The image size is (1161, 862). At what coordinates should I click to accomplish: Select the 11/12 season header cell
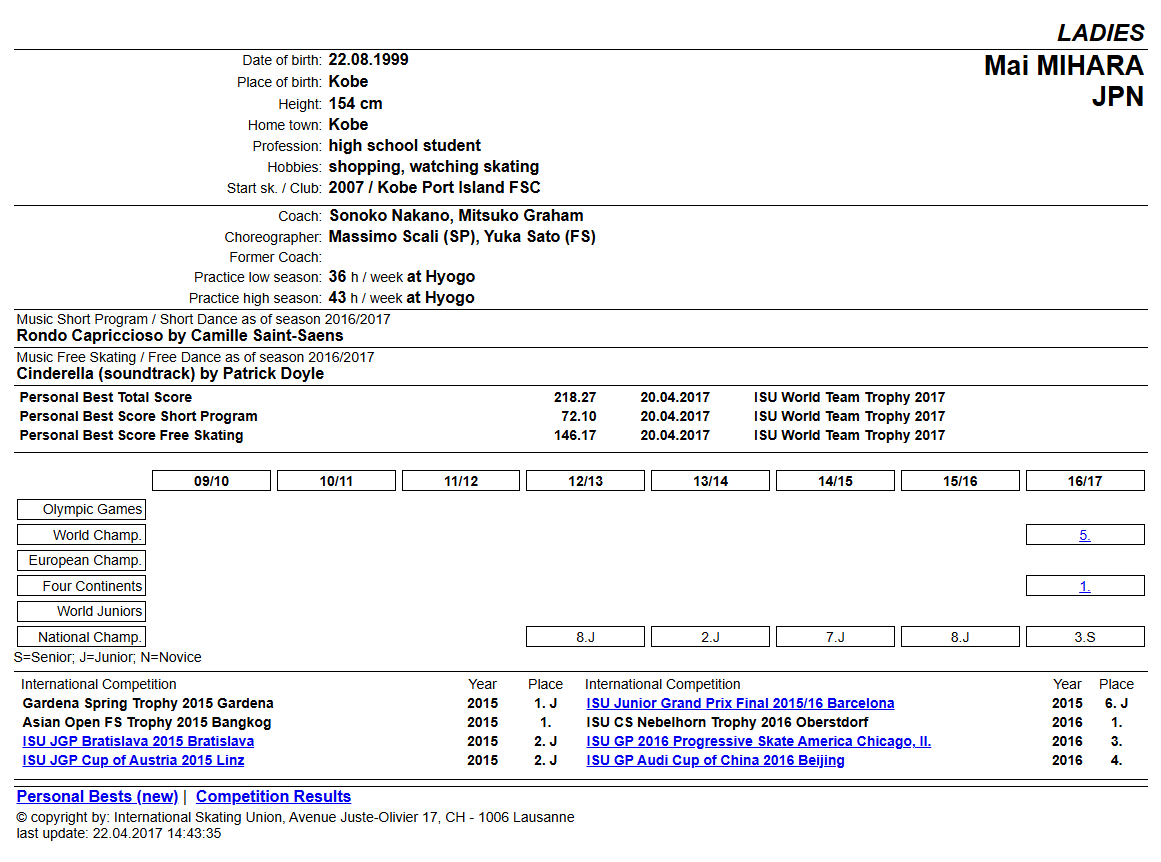tap(461, 481)
